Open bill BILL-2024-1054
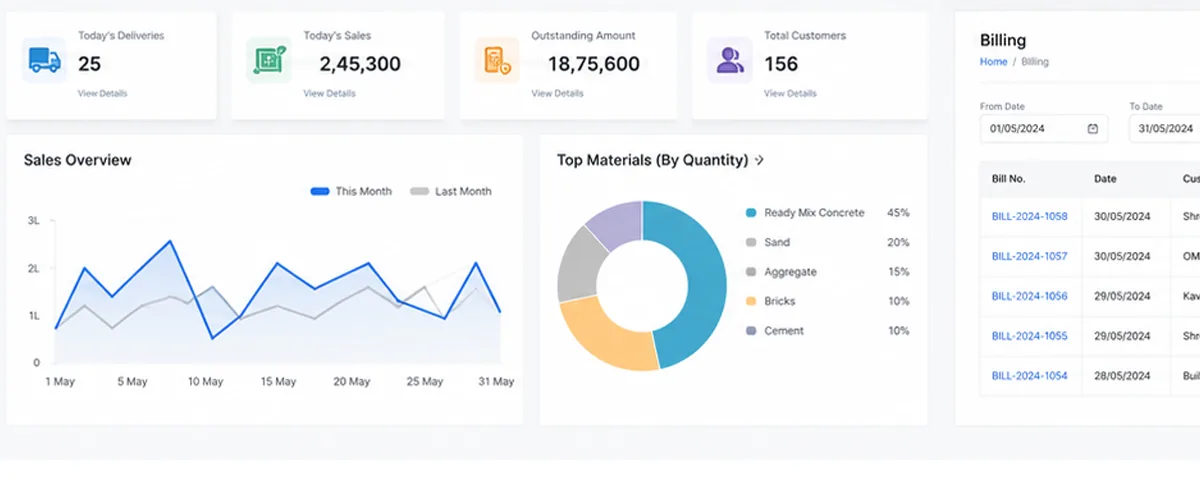1200x500 pixels. point(1029,376)
